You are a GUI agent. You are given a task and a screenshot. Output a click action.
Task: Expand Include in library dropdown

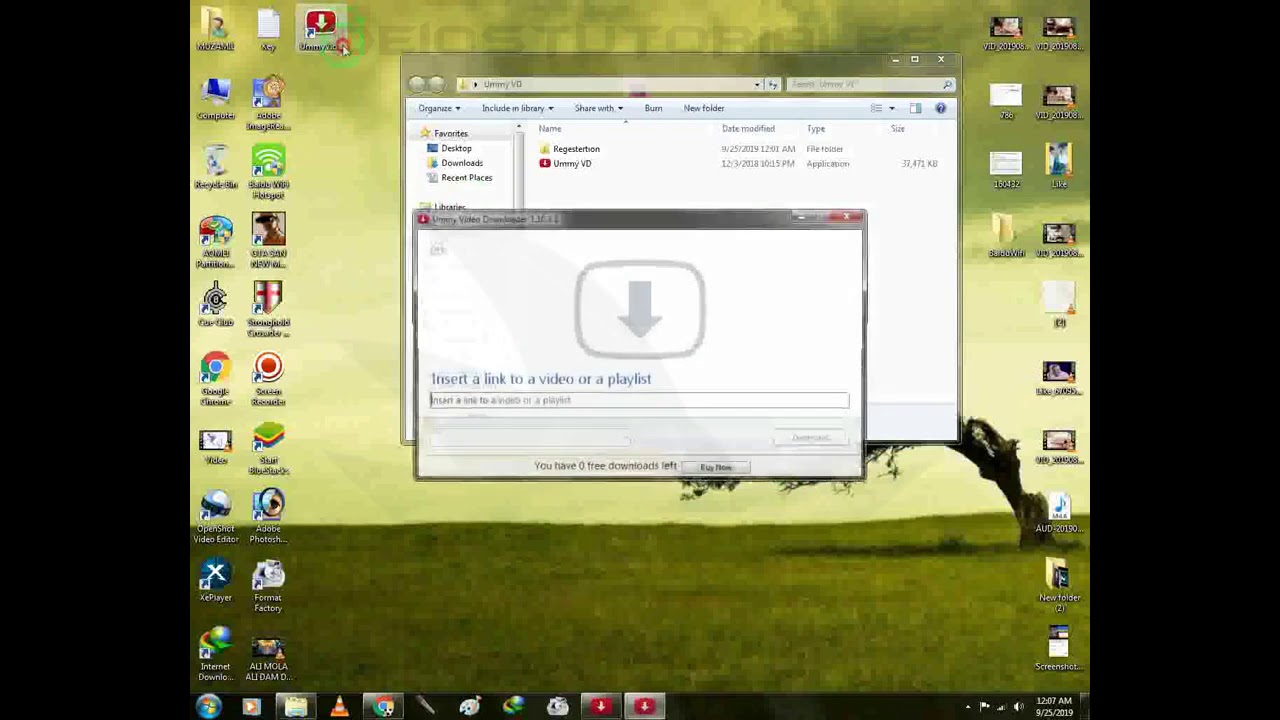click(x=517, y=108)
